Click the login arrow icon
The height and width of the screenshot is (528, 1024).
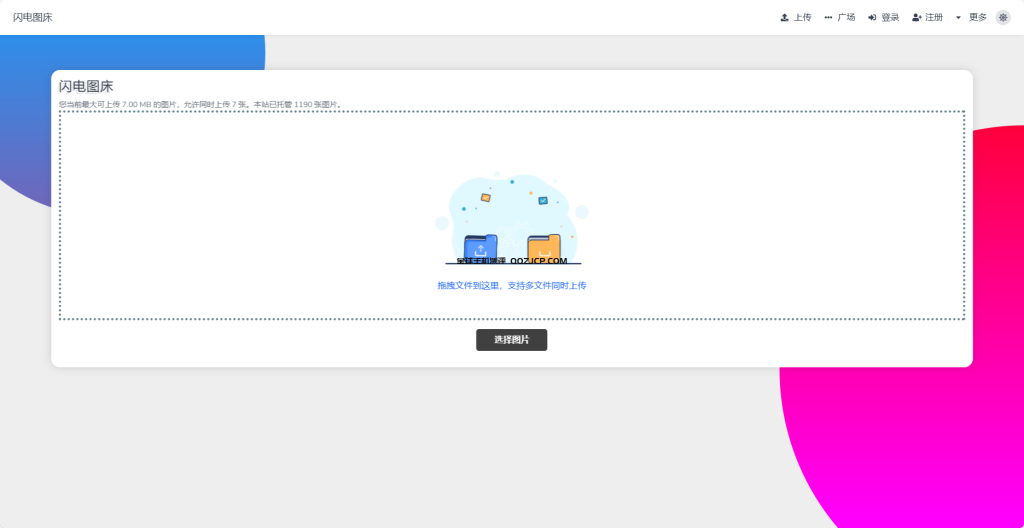click(872, 17)
